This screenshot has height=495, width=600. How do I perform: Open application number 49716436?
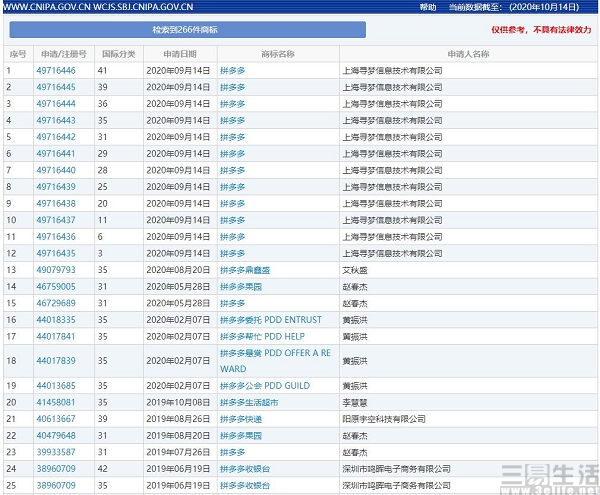[56, 237]
